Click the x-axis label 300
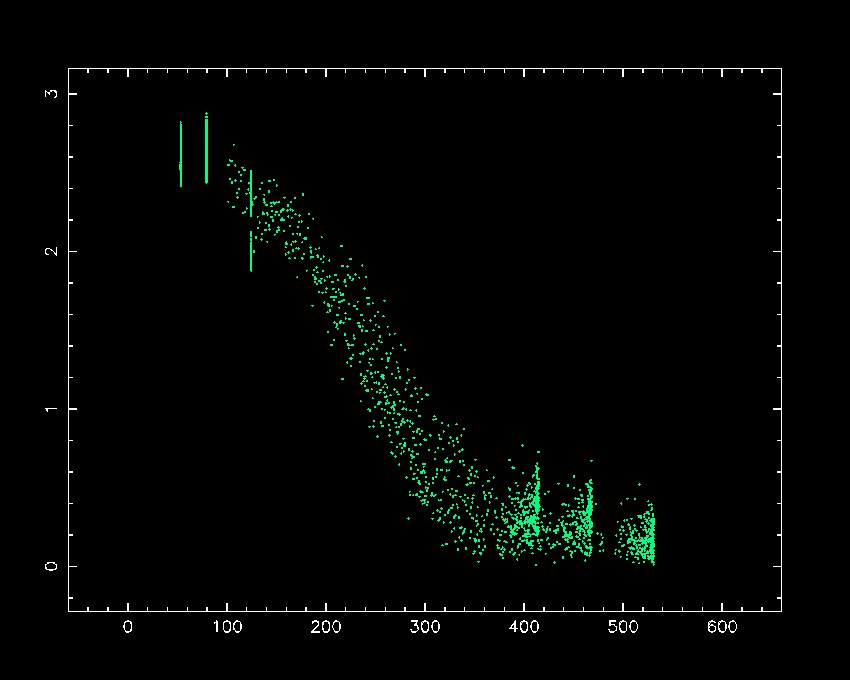This screenshot has height=680, width=850. 425,627
